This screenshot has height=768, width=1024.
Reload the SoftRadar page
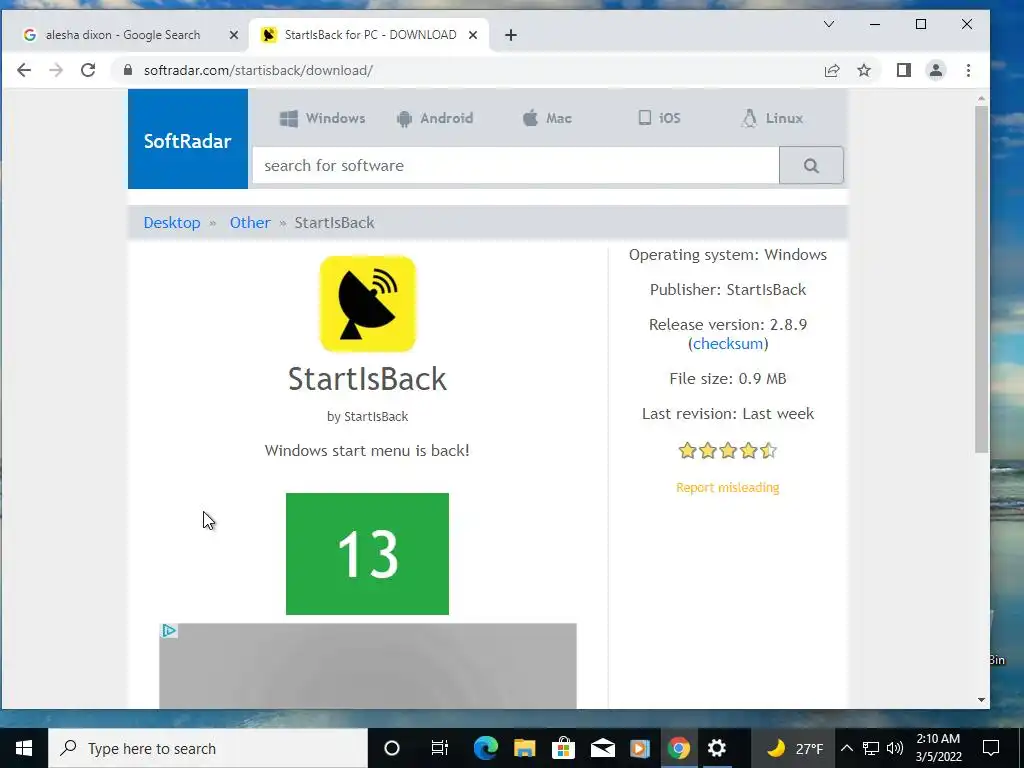click(88, 70)
